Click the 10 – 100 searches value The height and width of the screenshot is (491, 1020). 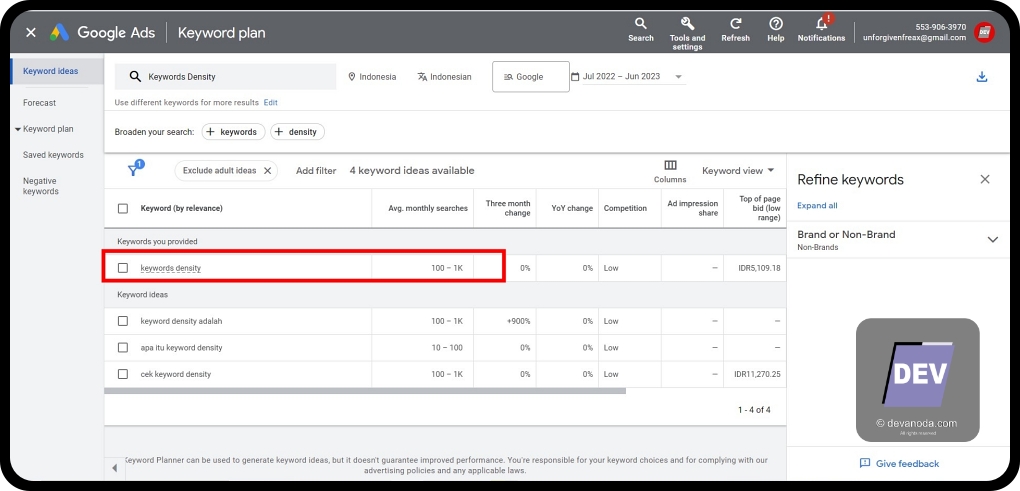pyautogui.click(x=447, y=348)
